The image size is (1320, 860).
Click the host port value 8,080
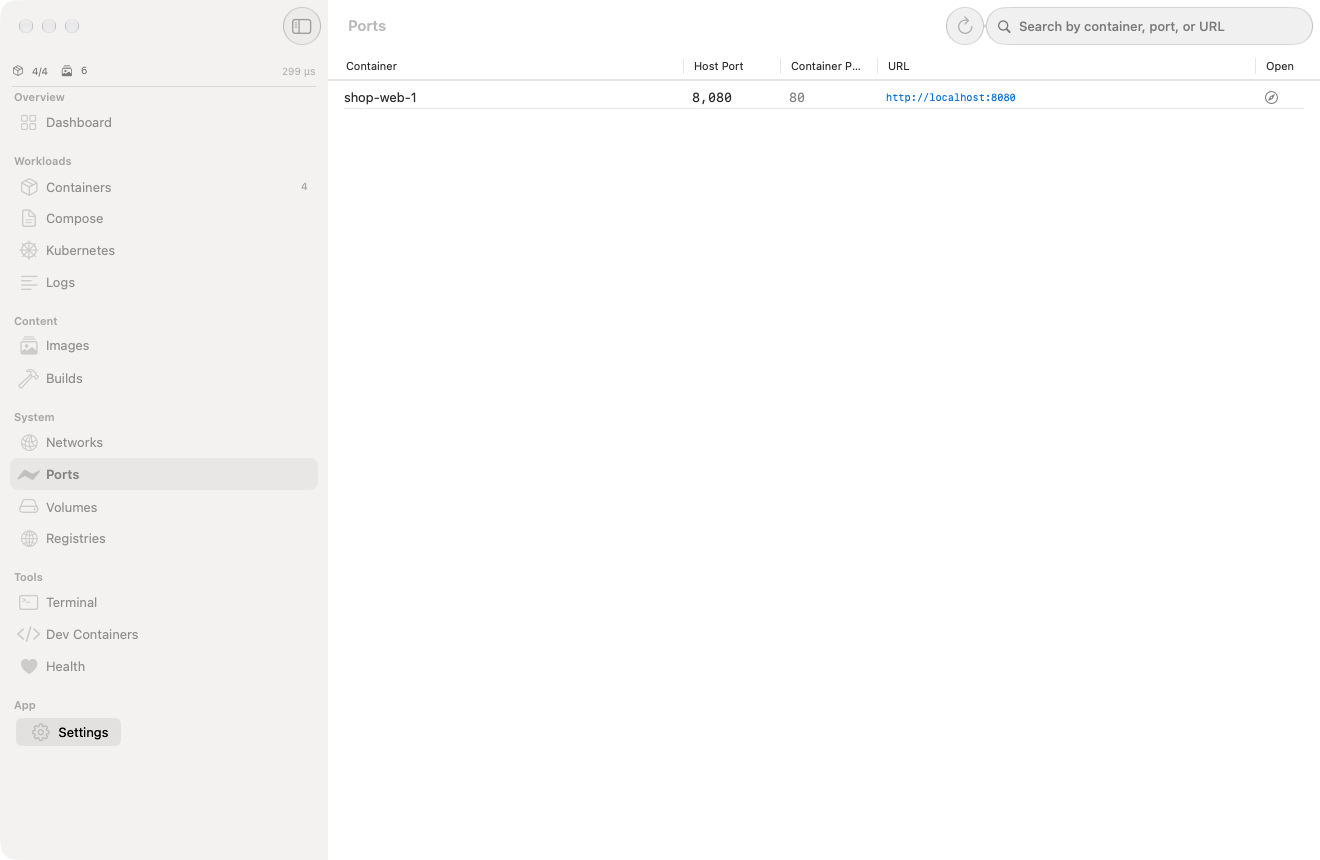point(712,98)
